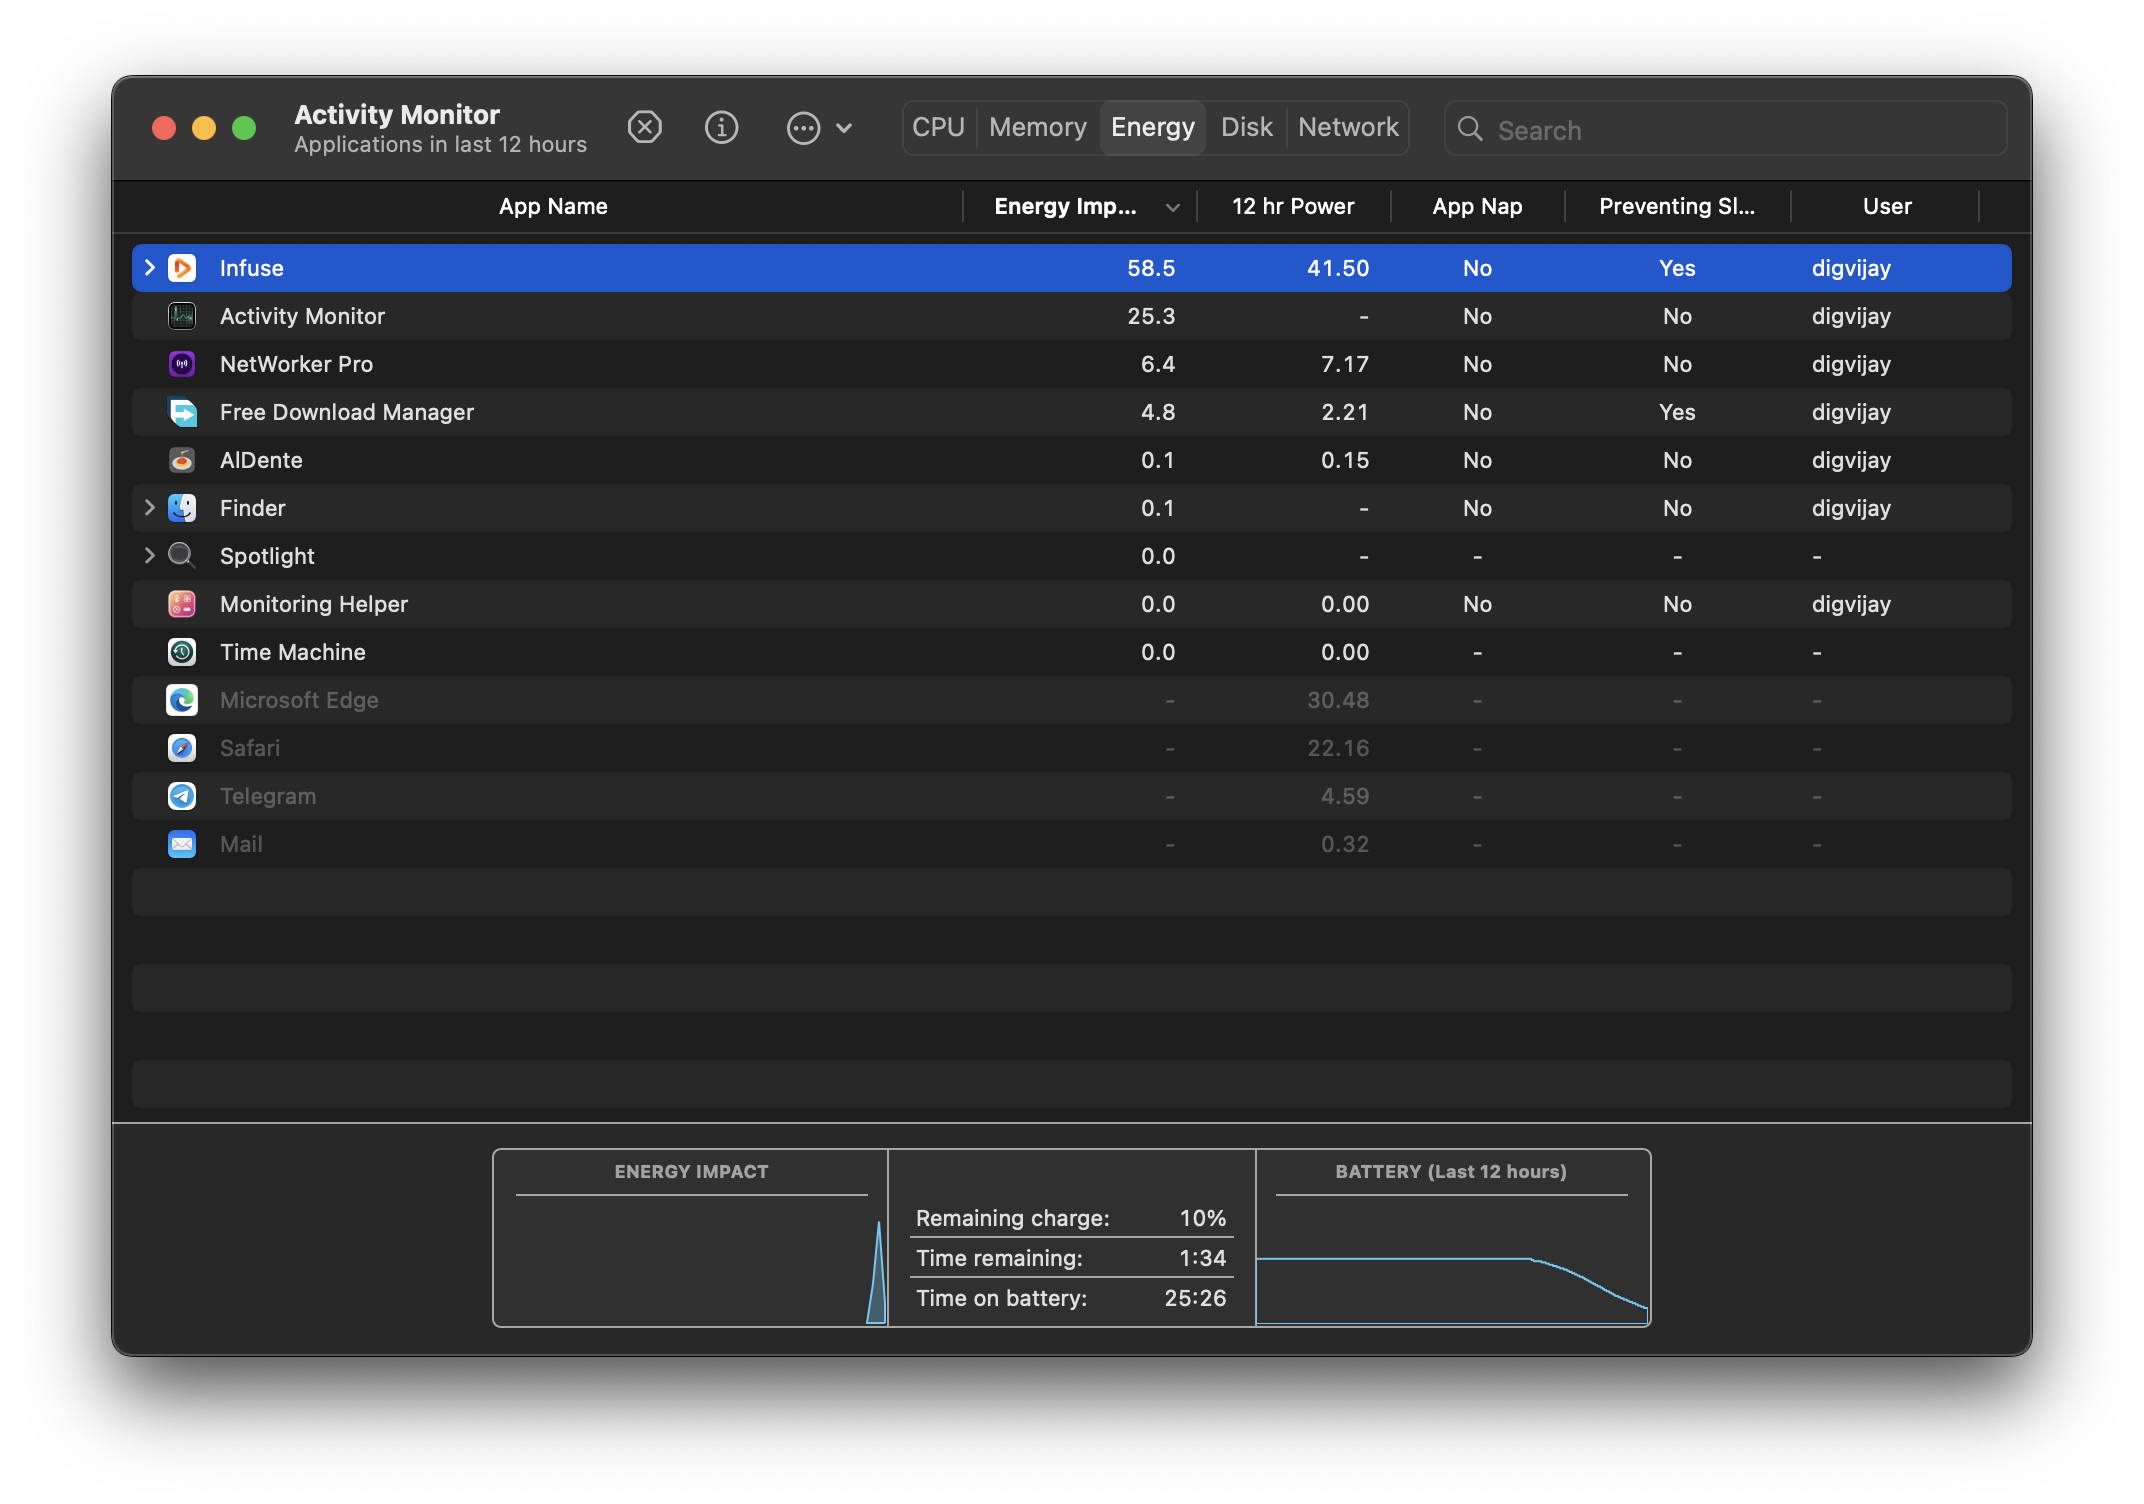Click the Infuse app icon
Screen dimensions: 2144x1504
182,268
